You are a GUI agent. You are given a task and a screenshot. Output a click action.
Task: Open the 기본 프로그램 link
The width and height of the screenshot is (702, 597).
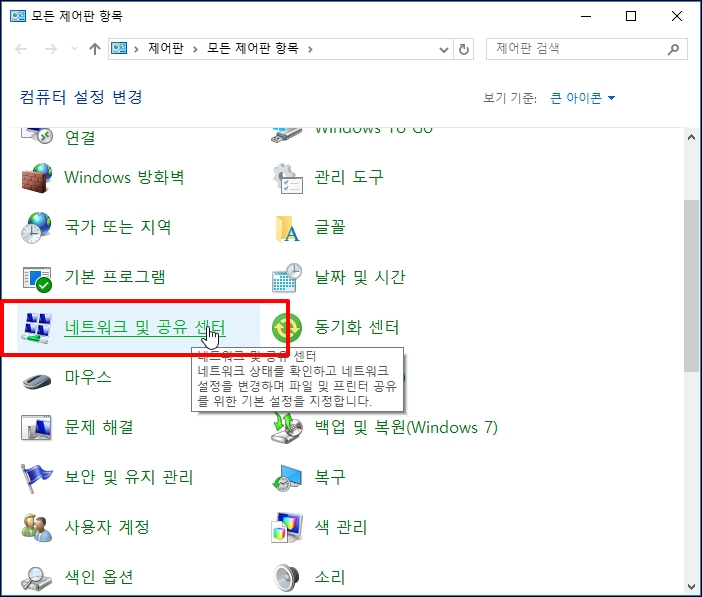click(x=115, y=277)
